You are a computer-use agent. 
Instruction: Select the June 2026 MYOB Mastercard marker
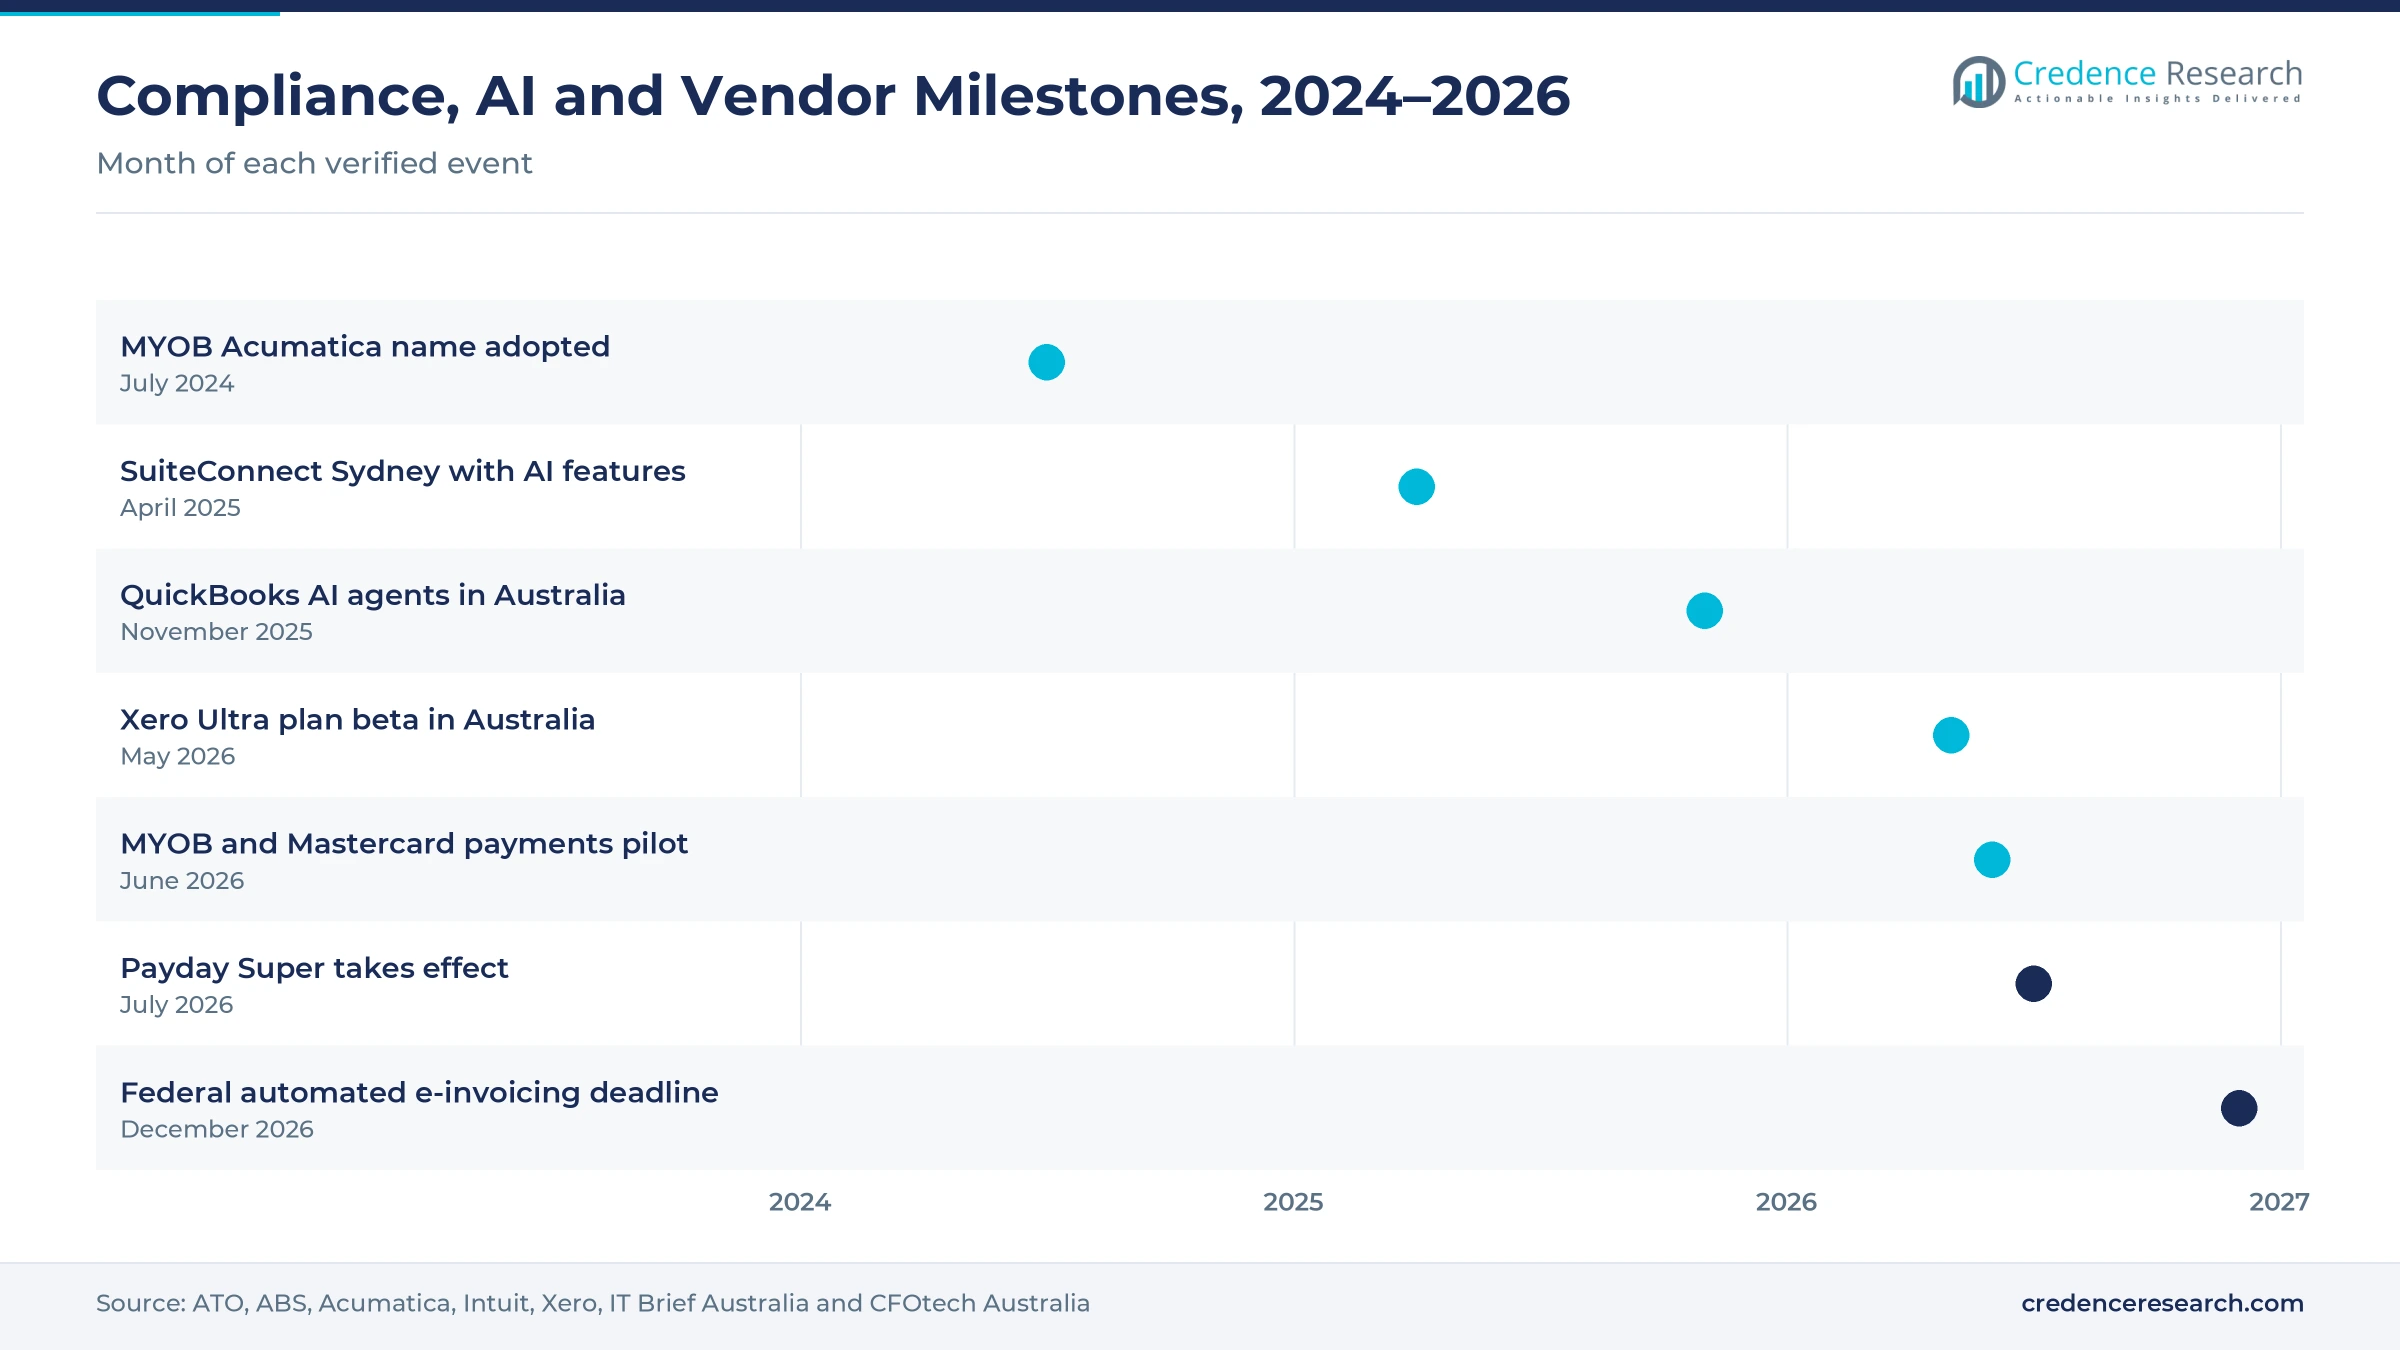(1992, 860)
